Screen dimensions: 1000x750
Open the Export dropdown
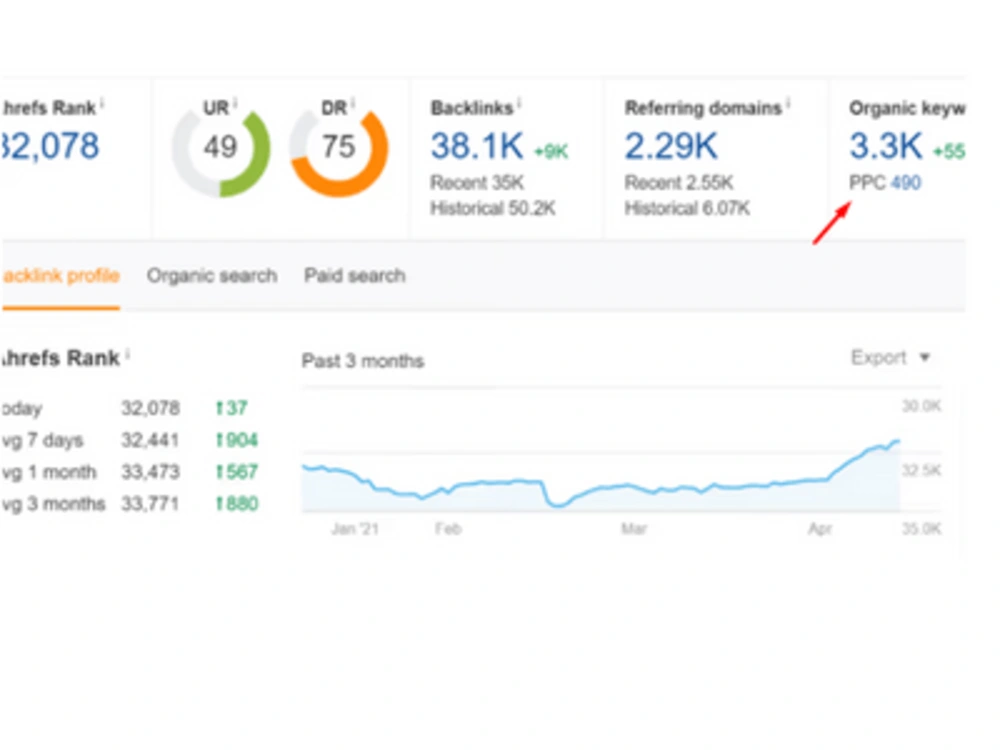pos(890,357)
